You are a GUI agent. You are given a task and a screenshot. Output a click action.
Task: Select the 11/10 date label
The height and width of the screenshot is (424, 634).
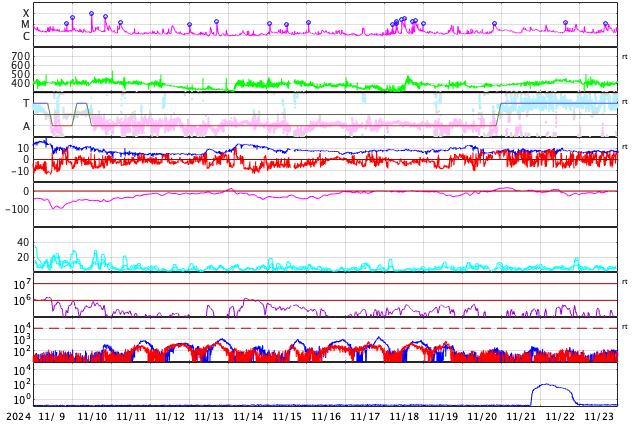click(x=92, y=416)
